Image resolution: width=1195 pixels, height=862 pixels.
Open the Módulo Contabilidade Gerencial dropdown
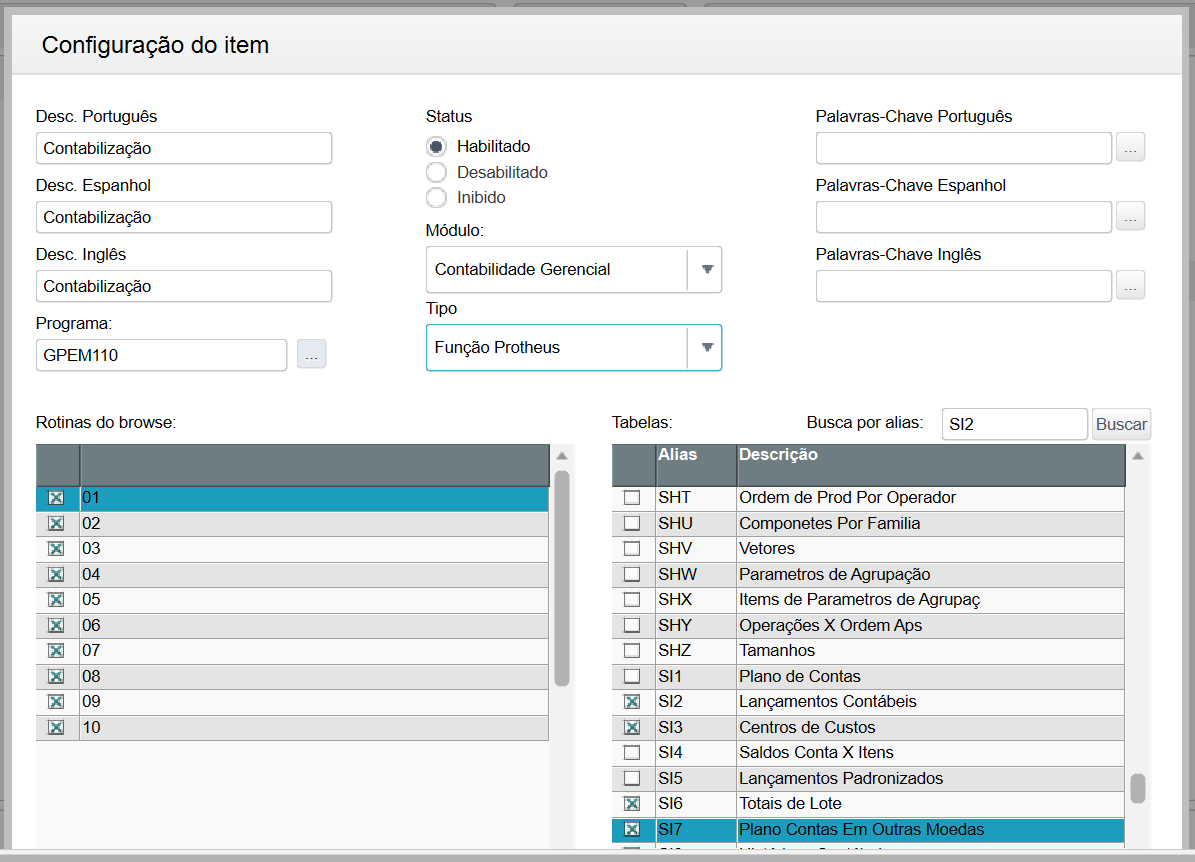coord(573,269)
